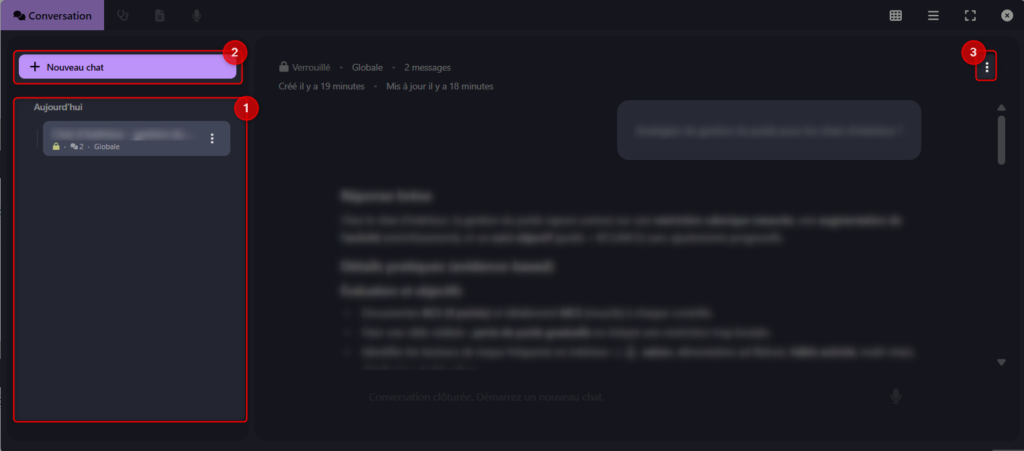Open conversation header three-dot options menu
This screenshot has height=451, width=1024.
point(987,67)
